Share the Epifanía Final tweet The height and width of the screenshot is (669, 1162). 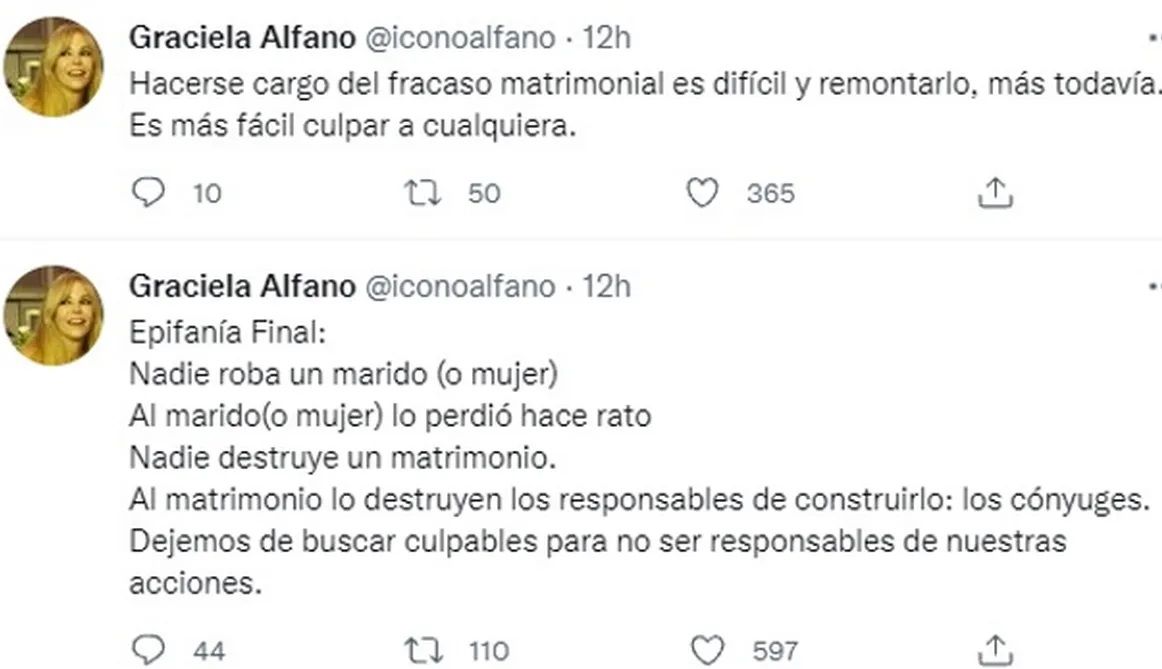coord(995,651)
